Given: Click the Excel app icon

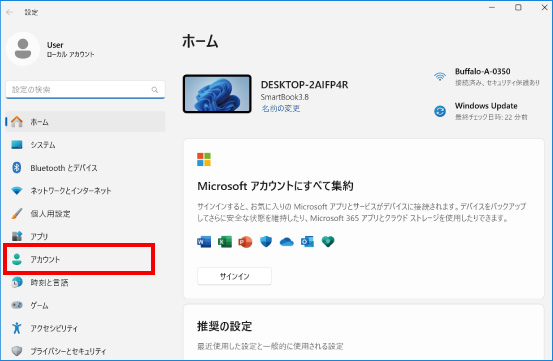Looking at the screenshot, I should (225, 242).
